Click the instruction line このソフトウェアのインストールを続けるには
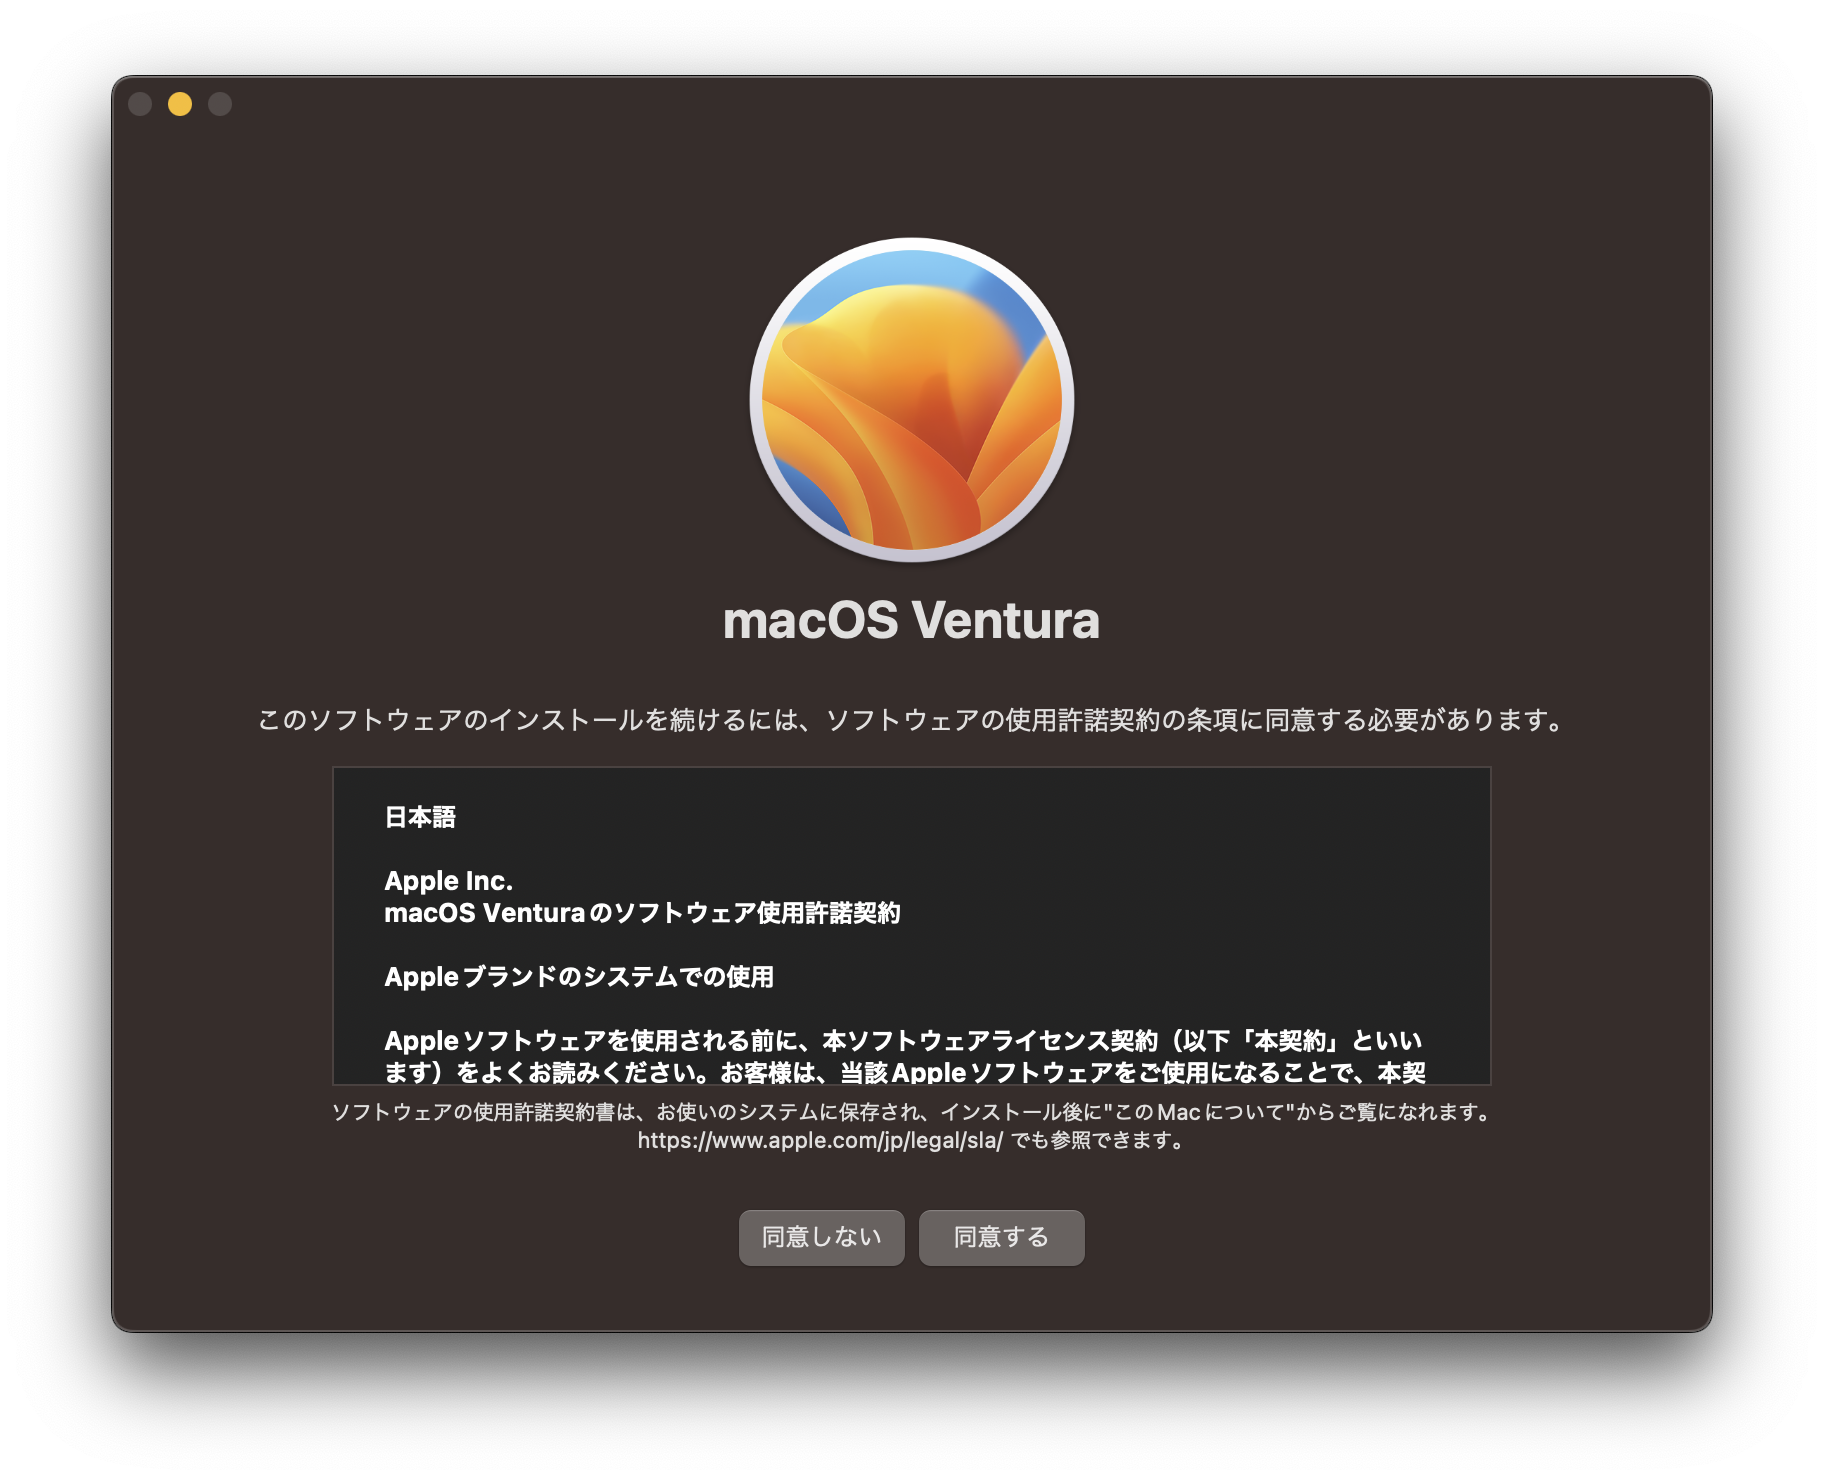1824x1480 pixels. tap(911, 720)
